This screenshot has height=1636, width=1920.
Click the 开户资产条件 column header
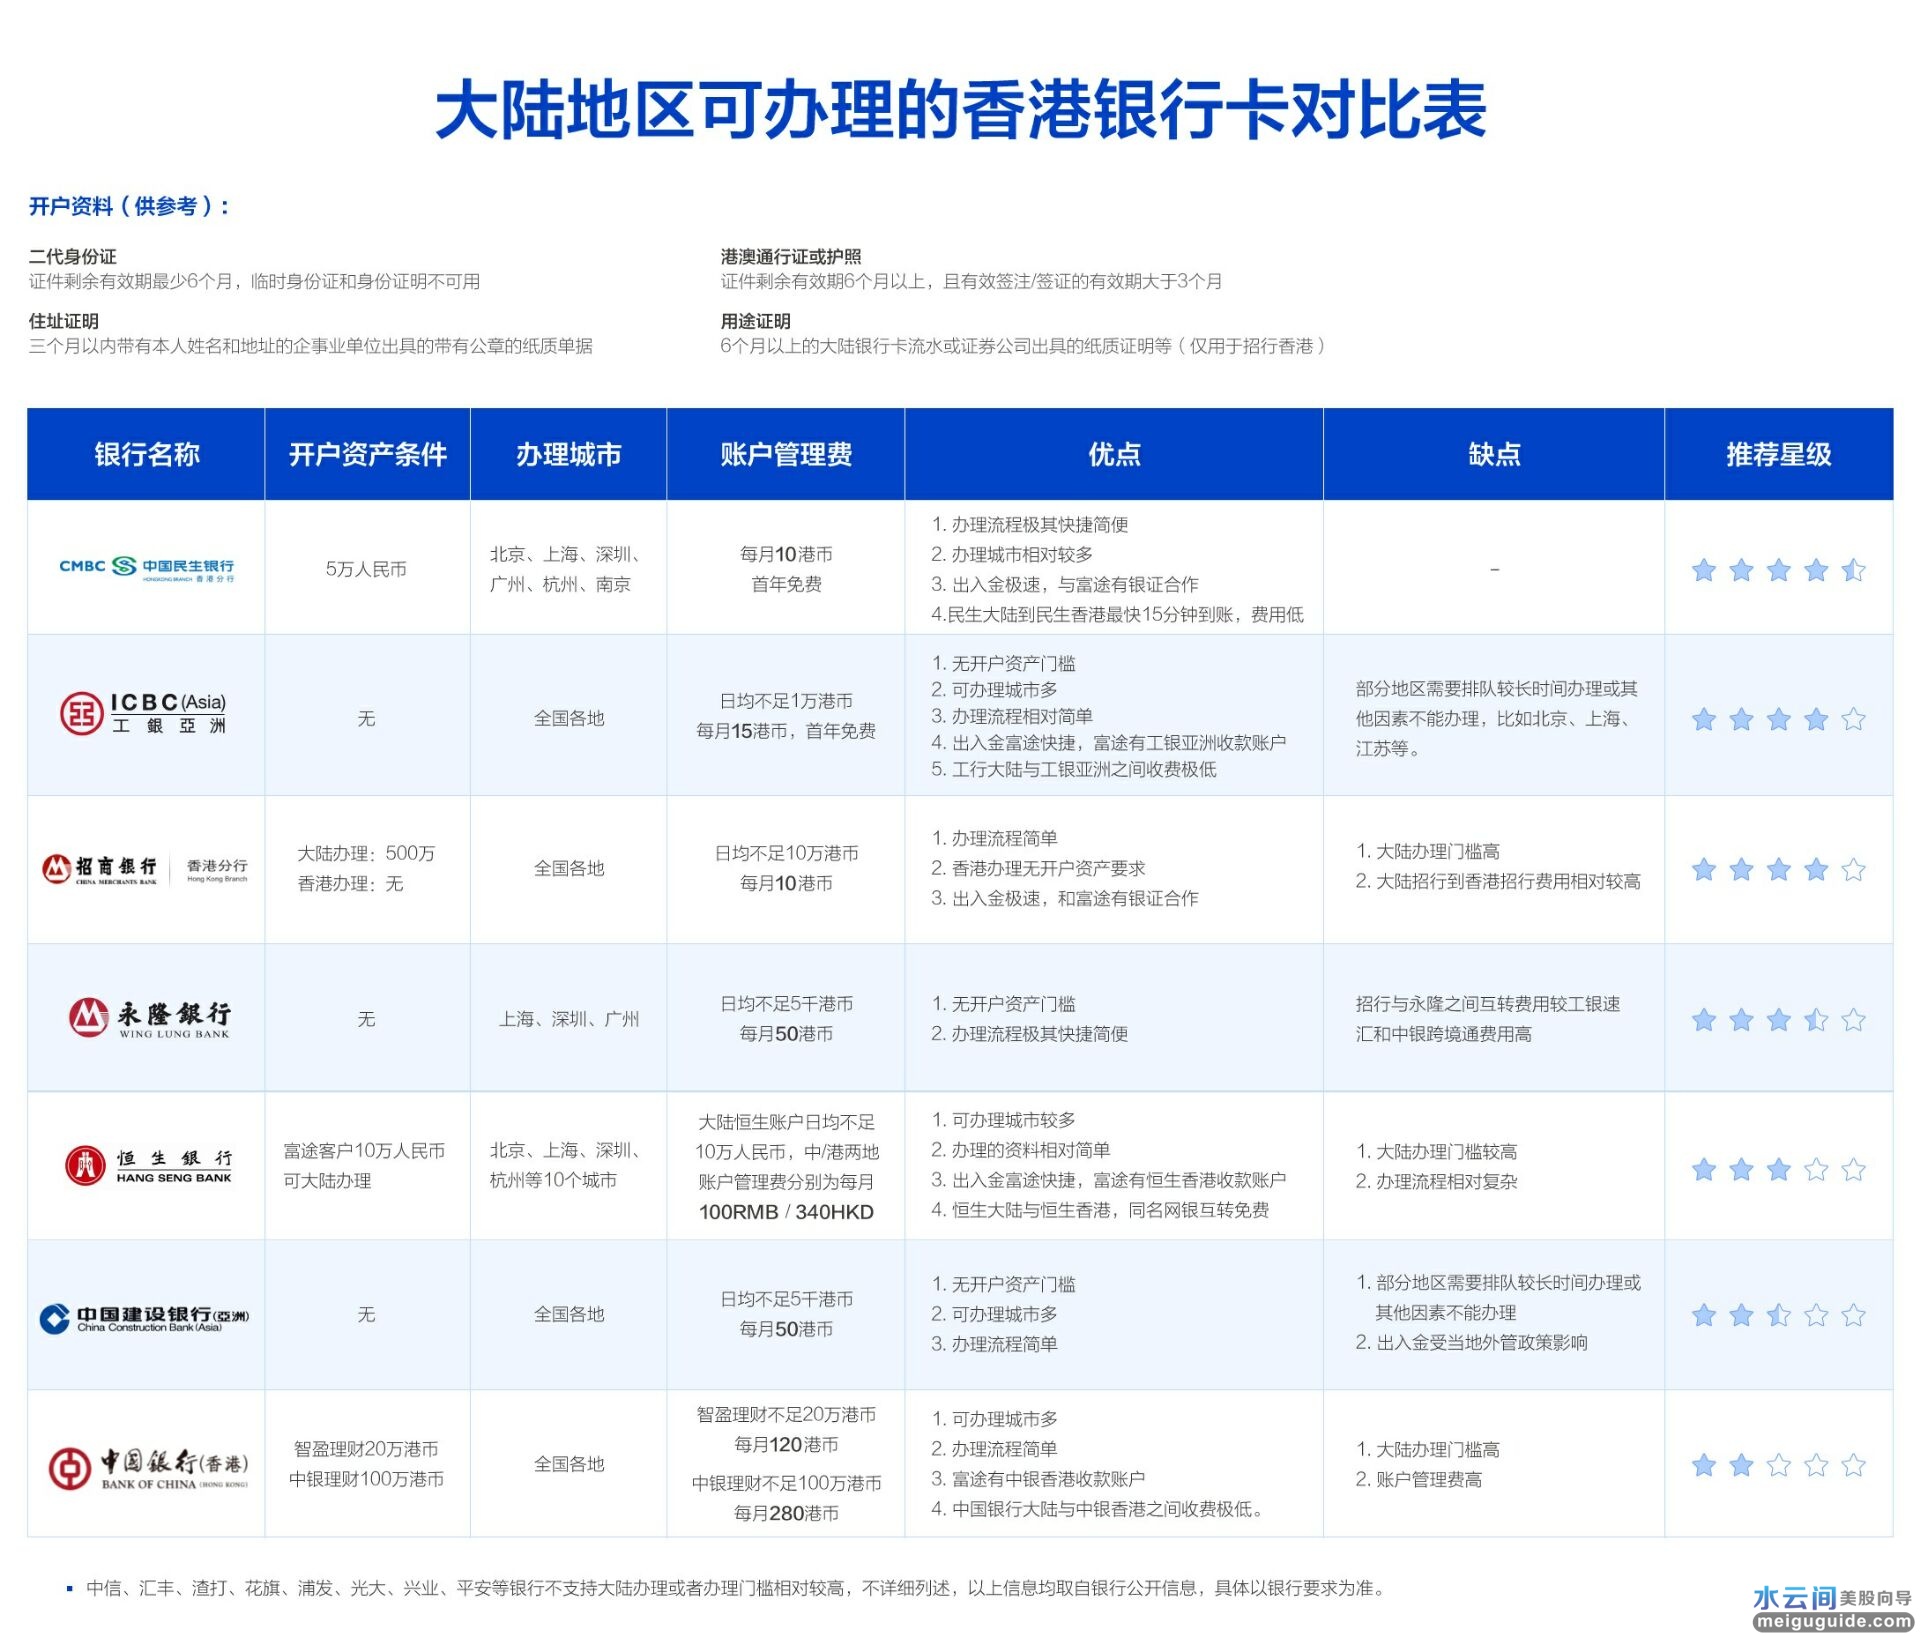368,454
